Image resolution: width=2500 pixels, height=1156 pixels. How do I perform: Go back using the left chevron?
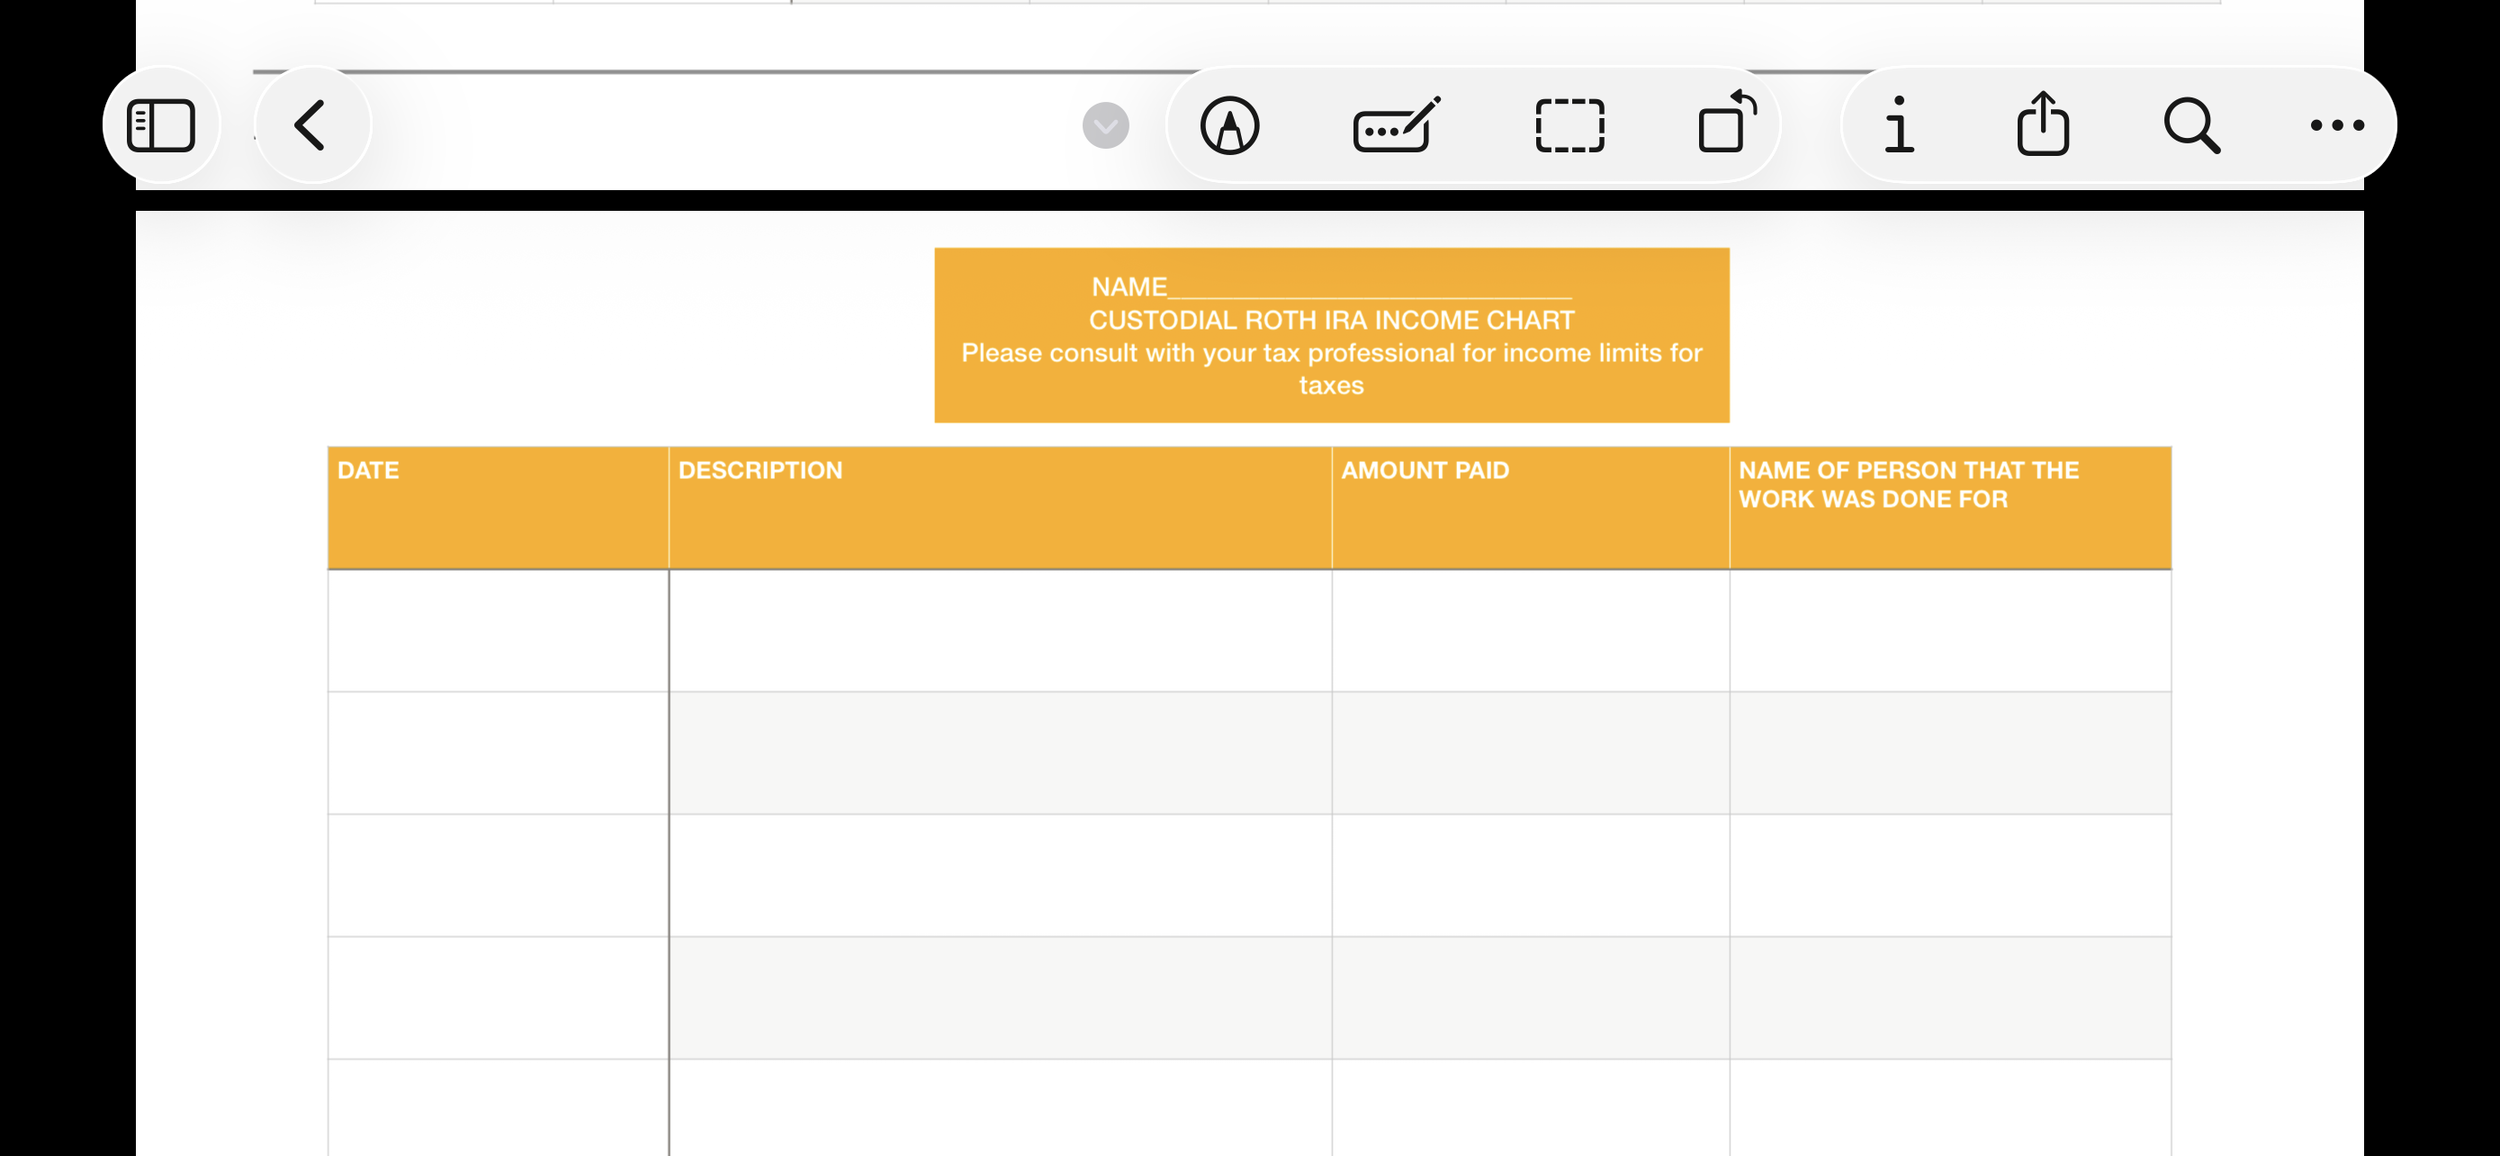311,126
